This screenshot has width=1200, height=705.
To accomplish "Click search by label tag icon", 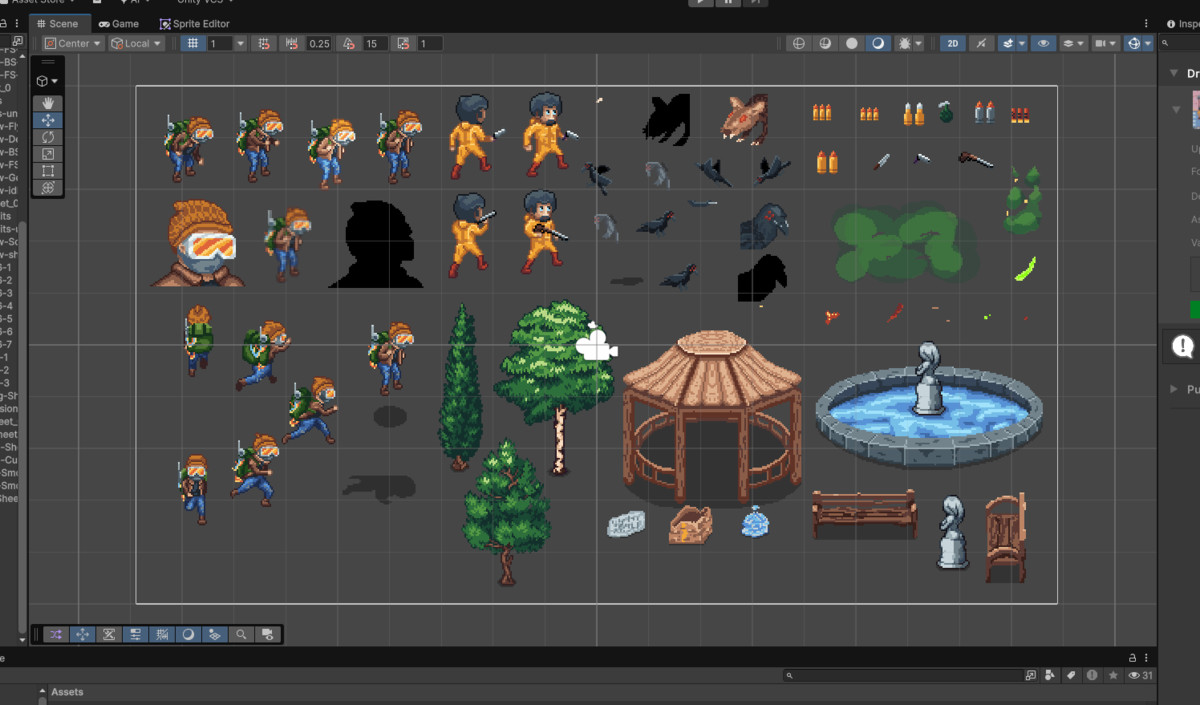I will click(x=1071, y=676).
